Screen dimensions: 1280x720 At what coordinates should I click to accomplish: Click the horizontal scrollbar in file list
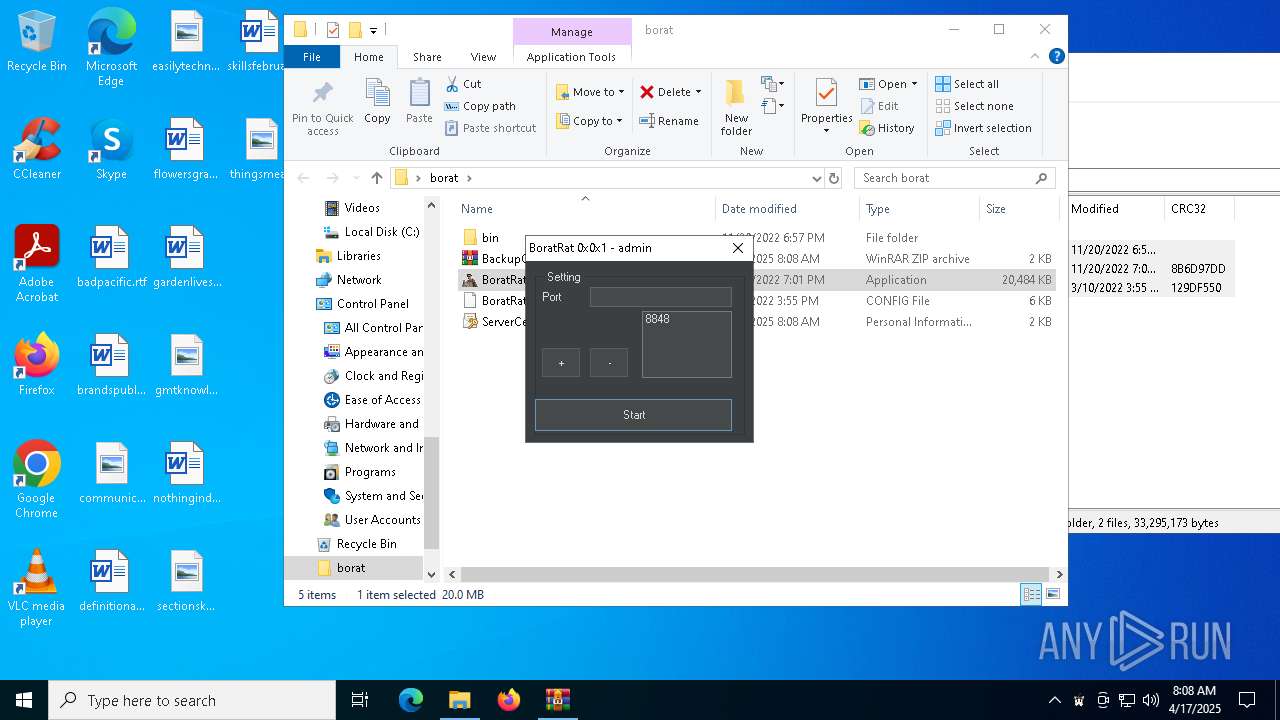pyautogui.click(x=754, y=574)
